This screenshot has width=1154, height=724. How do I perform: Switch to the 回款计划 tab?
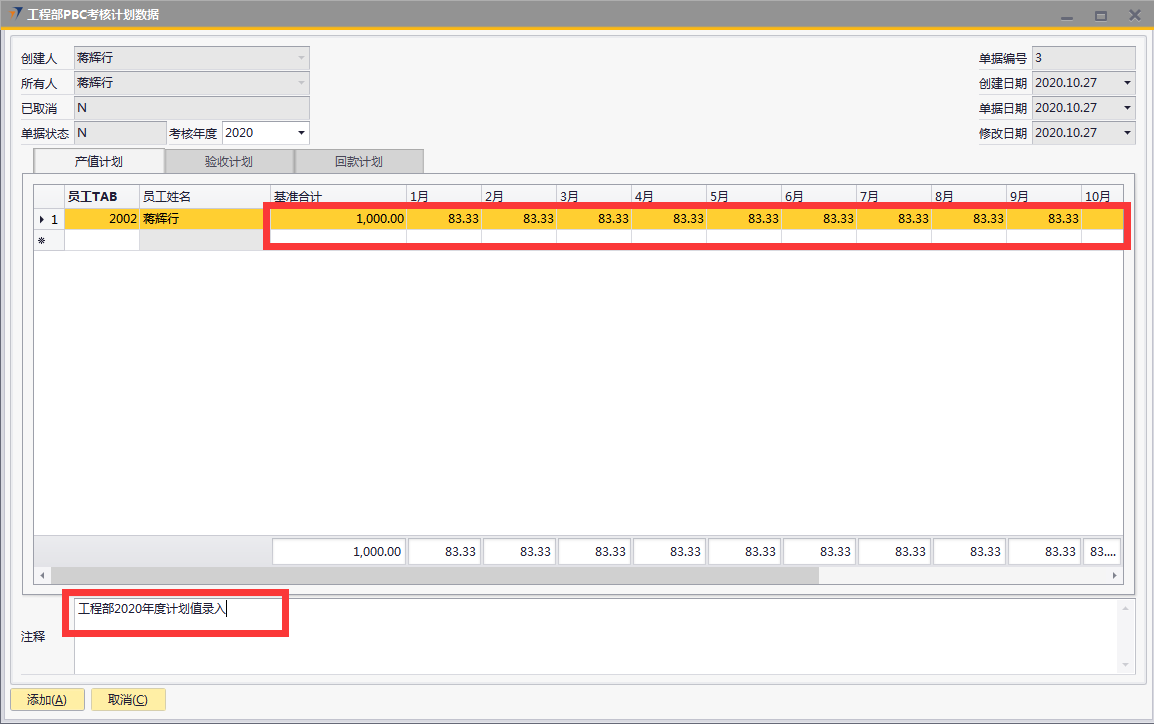[x=359, y=162]
